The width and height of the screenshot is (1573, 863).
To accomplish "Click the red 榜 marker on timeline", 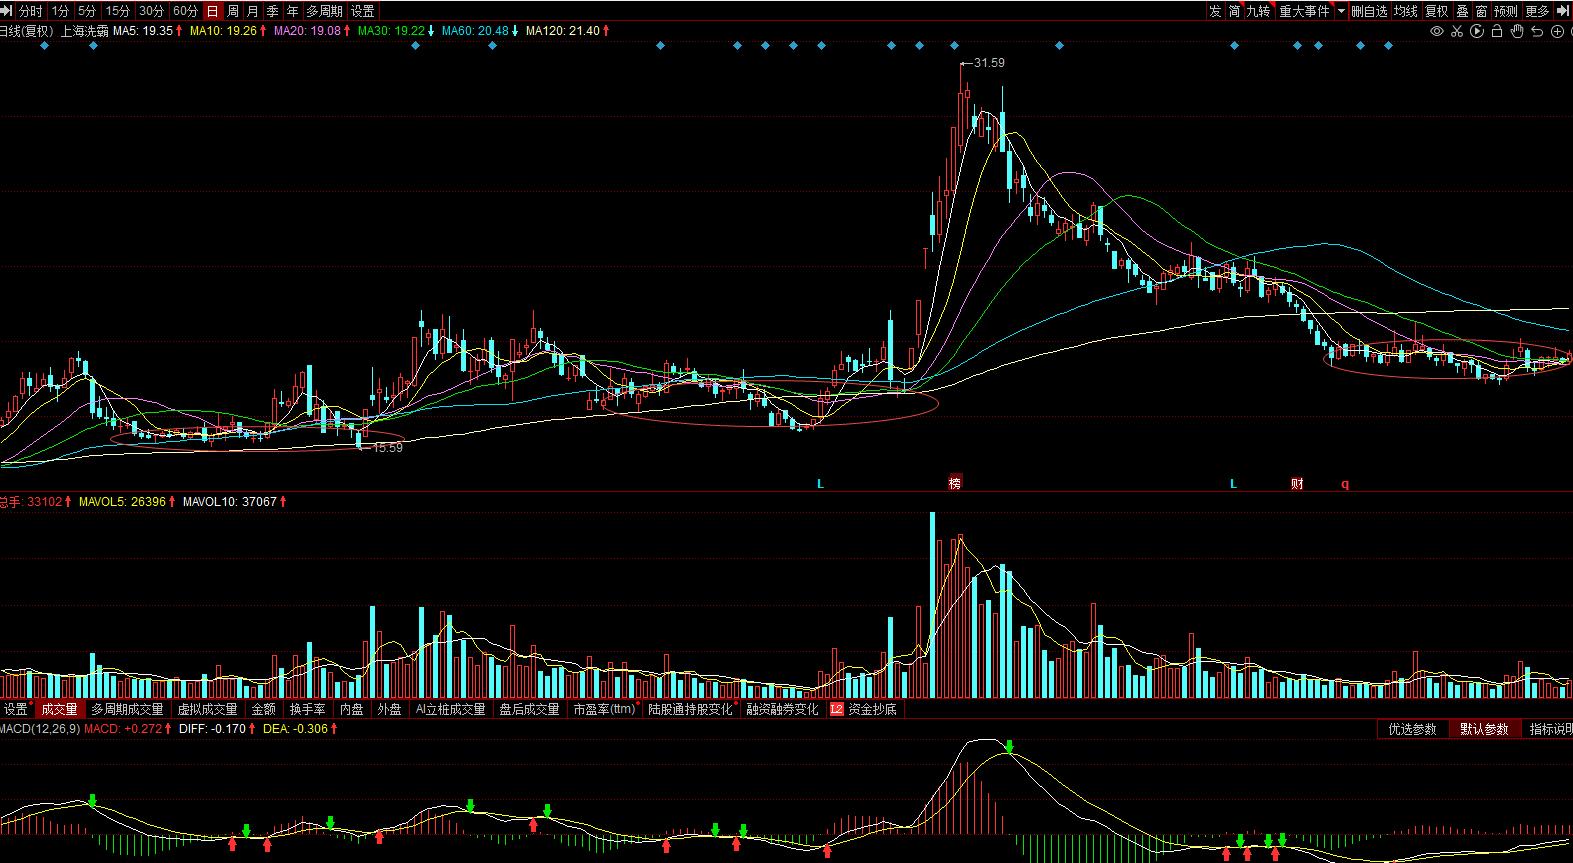I will coord(955,484).
